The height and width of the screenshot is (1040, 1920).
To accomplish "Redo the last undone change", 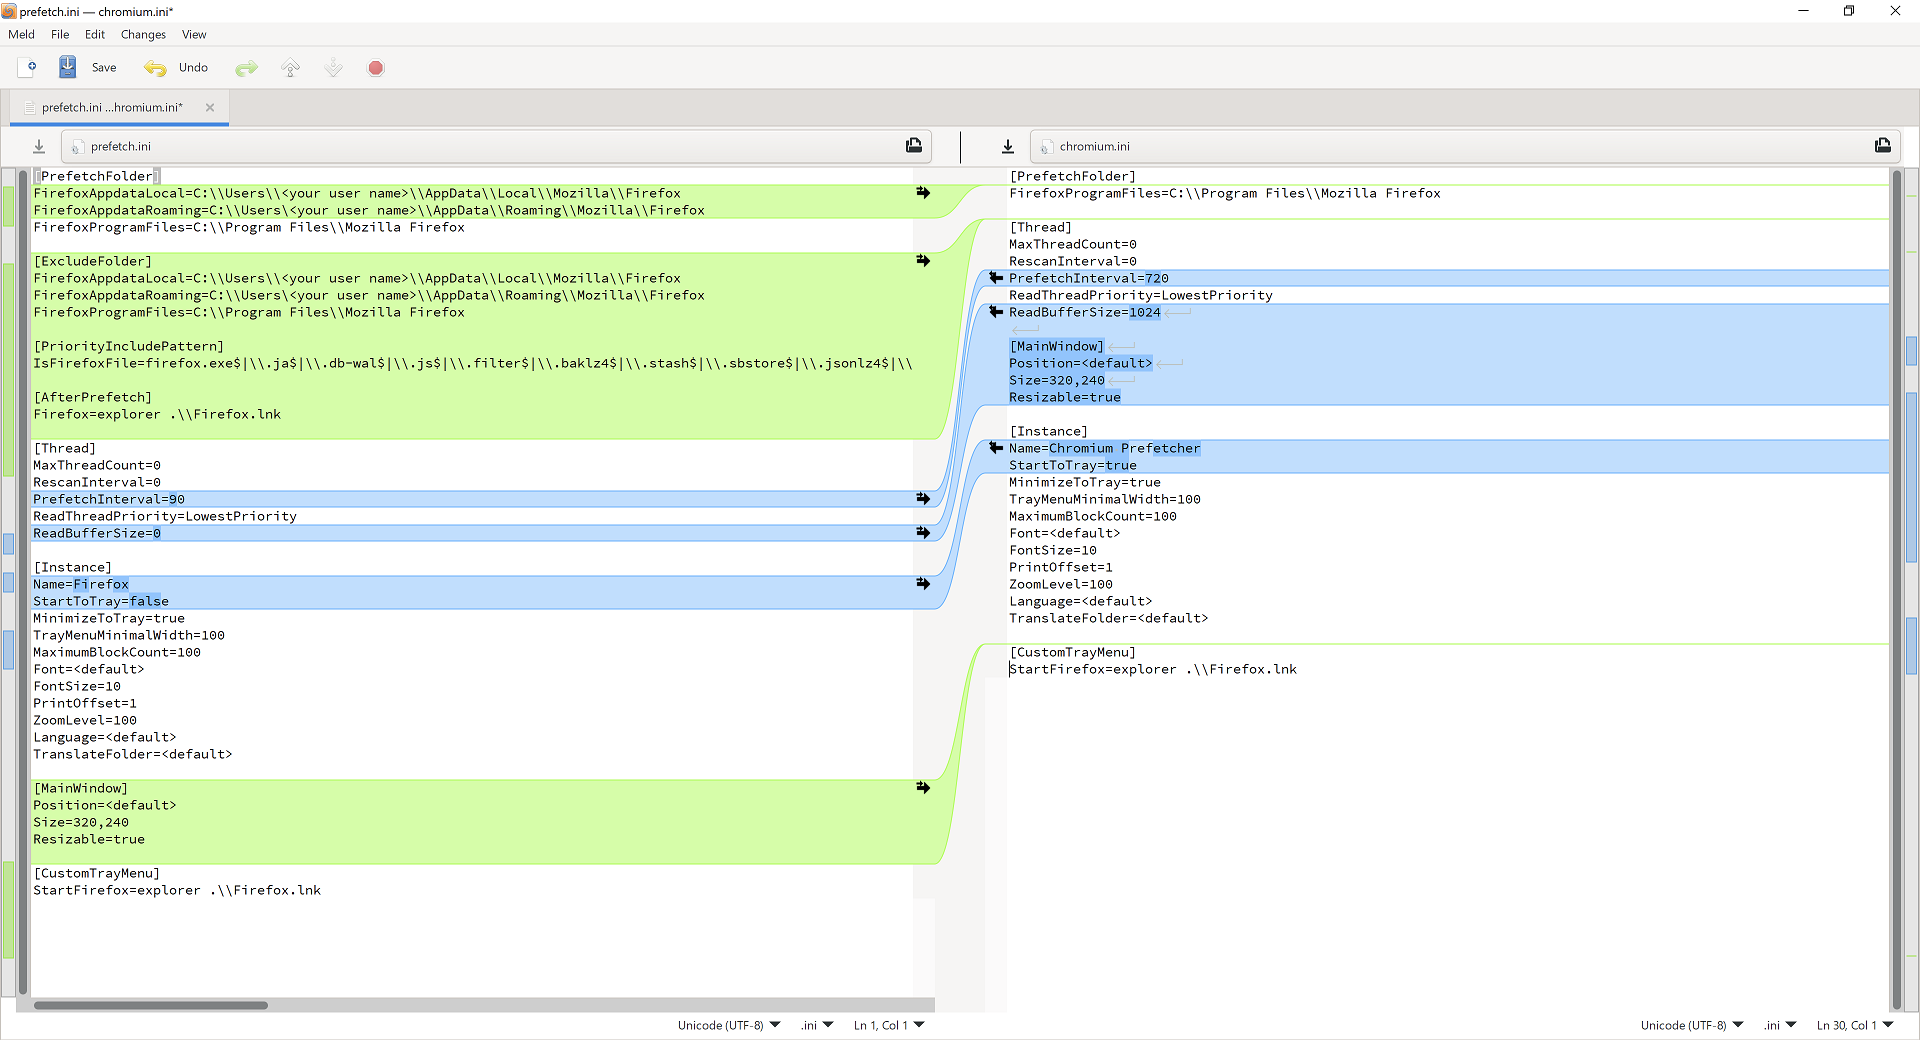I will pyautogui.click(x=246, y=67).
